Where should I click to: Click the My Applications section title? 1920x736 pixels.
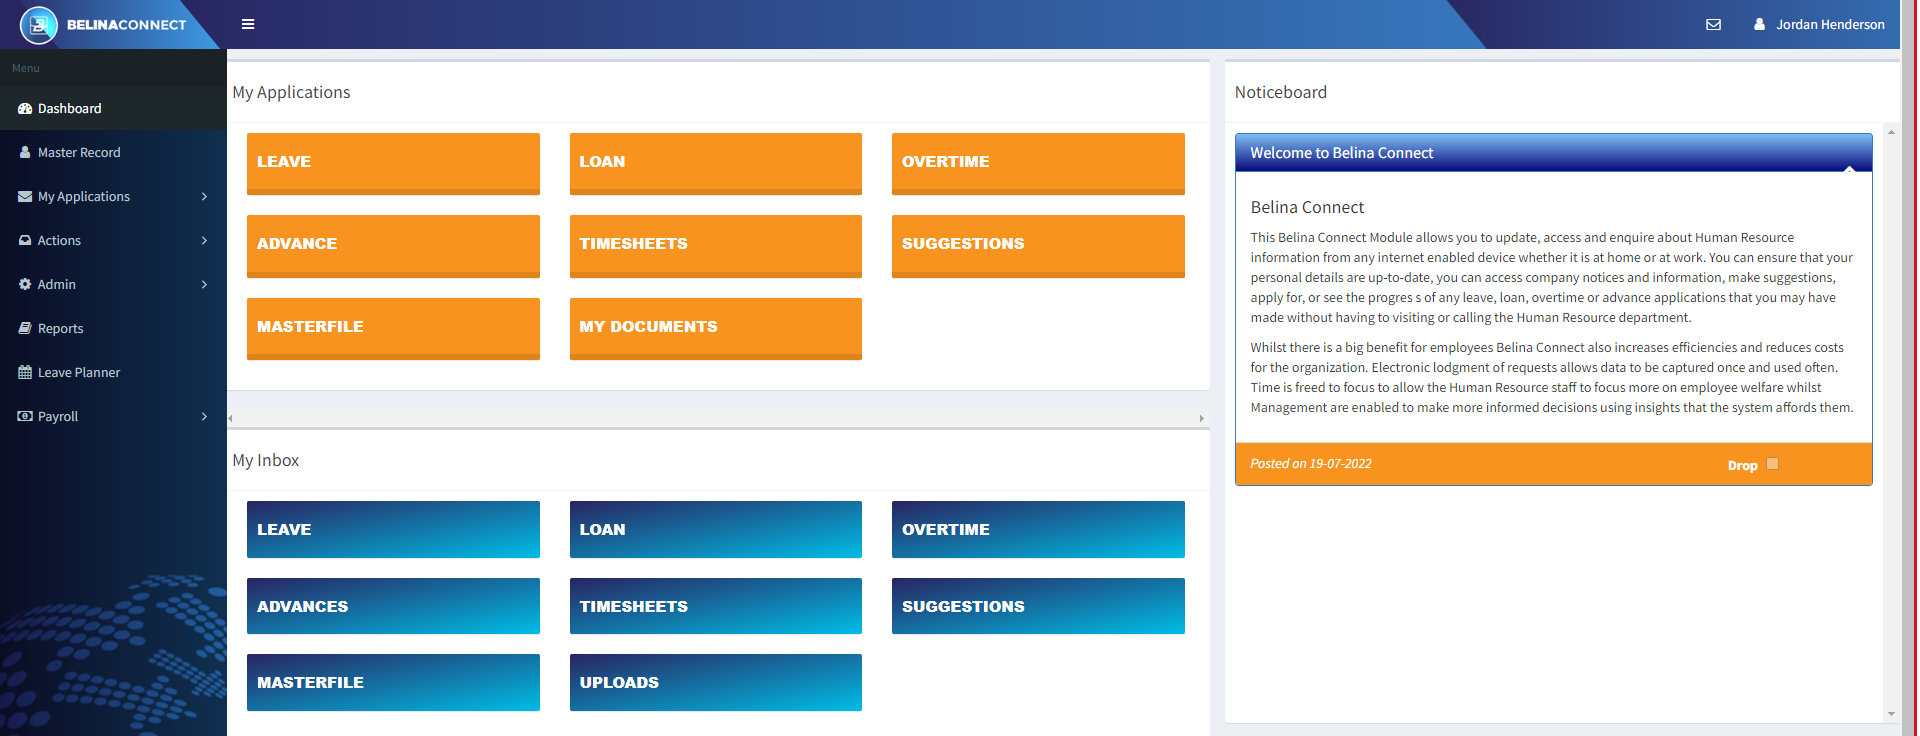291,92
